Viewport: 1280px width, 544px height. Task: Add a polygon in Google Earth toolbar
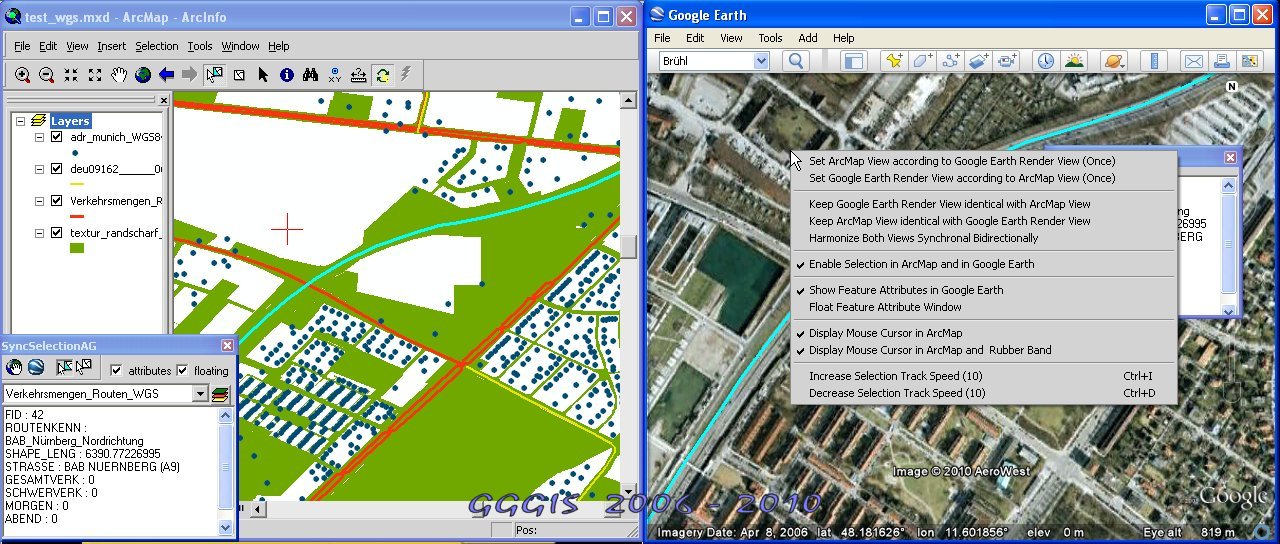(x=922, y=61)
